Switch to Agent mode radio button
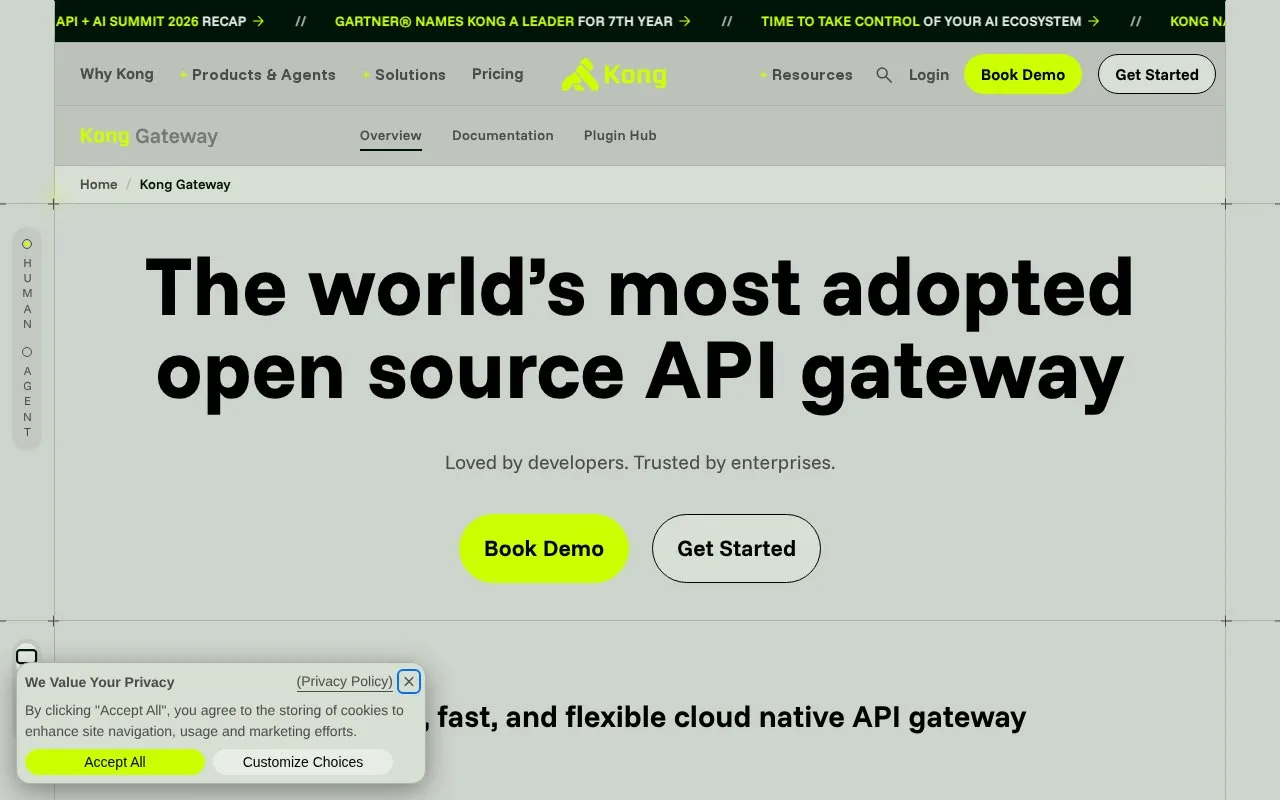The height and width of the screenshot is (800, 1280). (x=27, y=352)
